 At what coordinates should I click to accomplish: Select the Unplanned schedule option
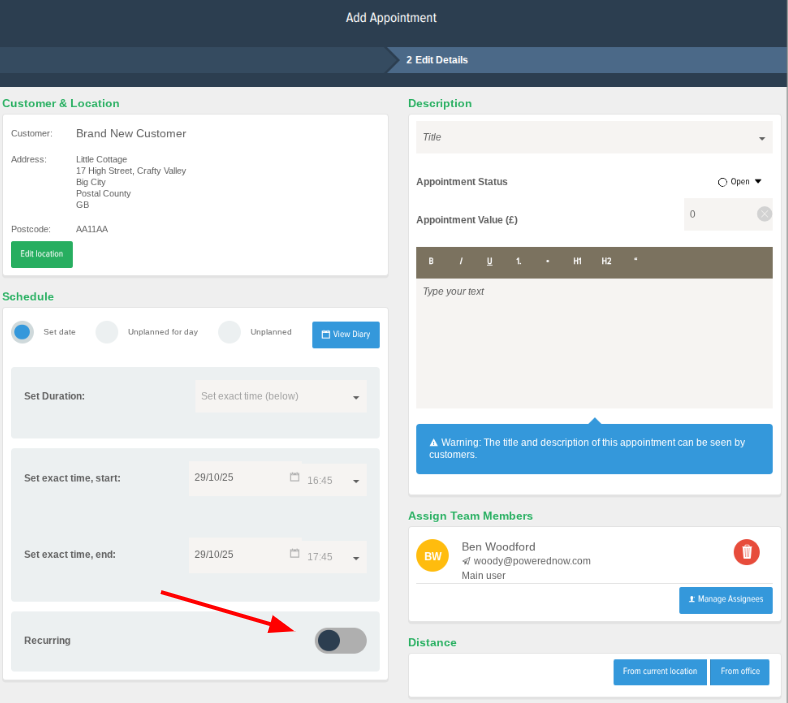(230, 332)
